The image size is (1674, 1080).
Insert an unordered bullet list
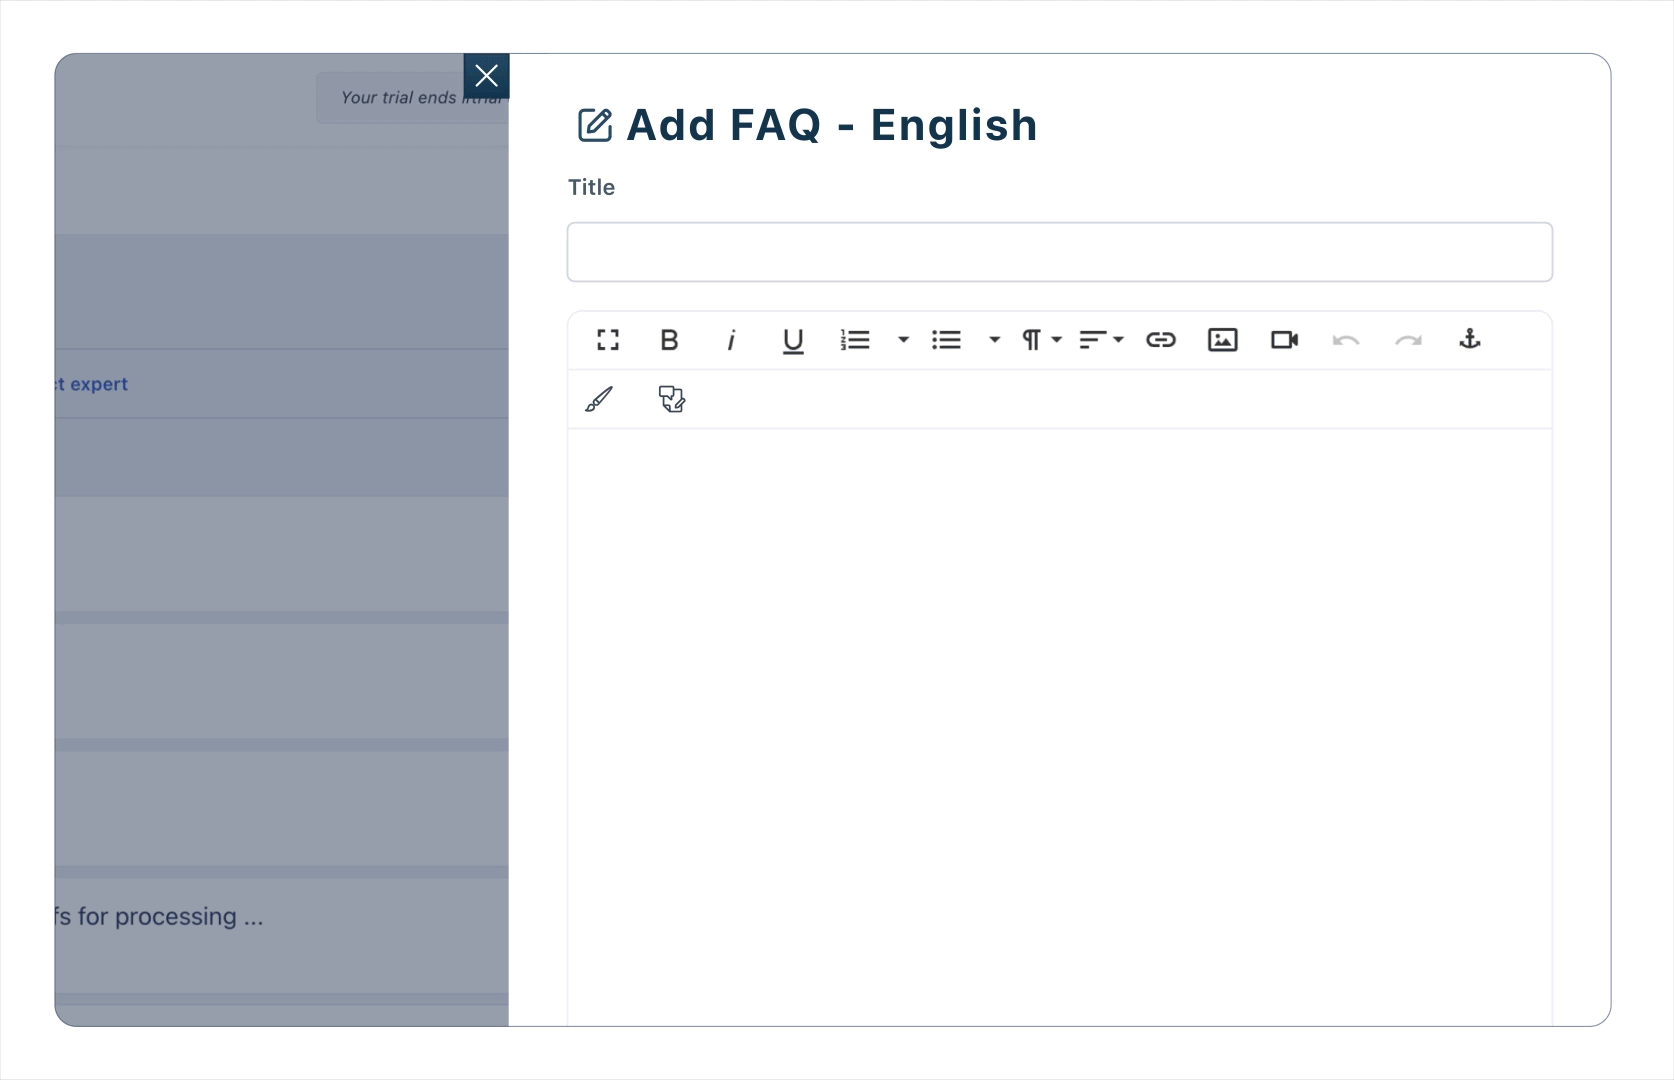(x=946, y=340)
